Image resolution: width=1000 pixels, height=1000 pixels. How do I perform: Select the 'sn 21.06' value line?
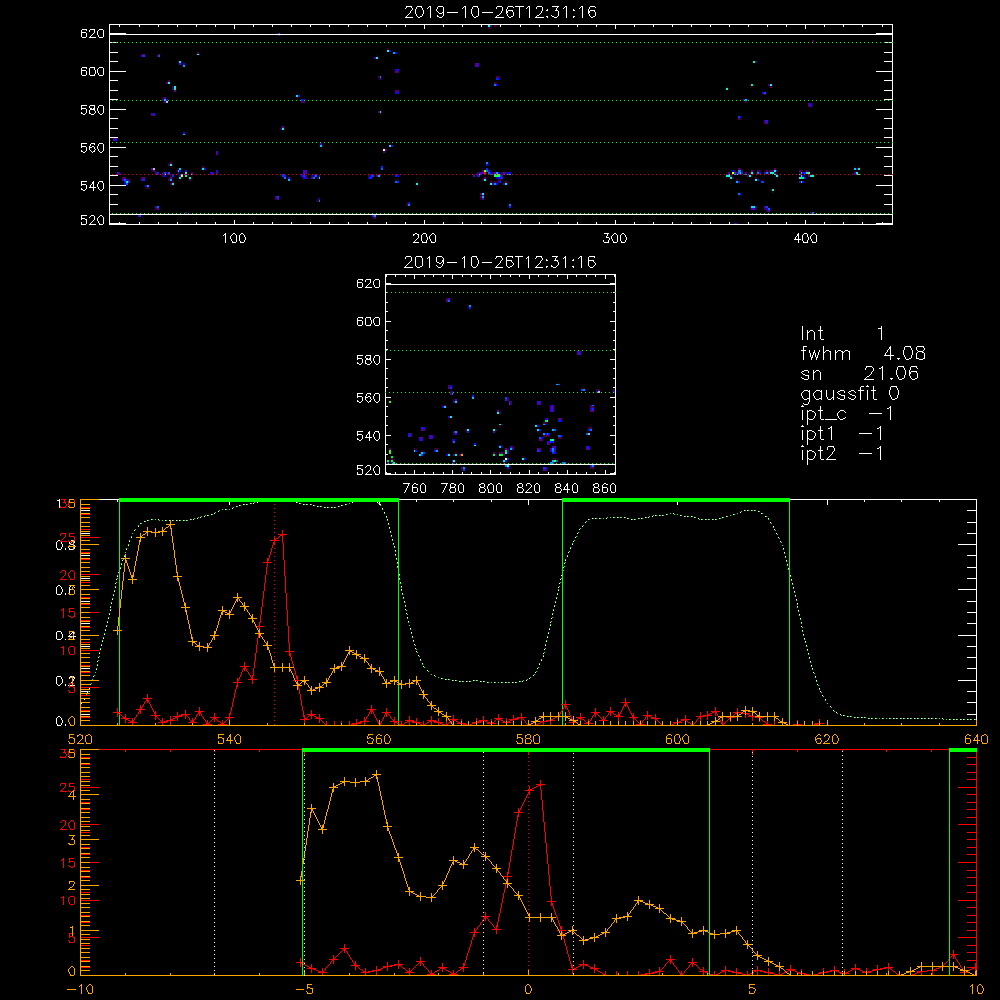pos(859,373)
